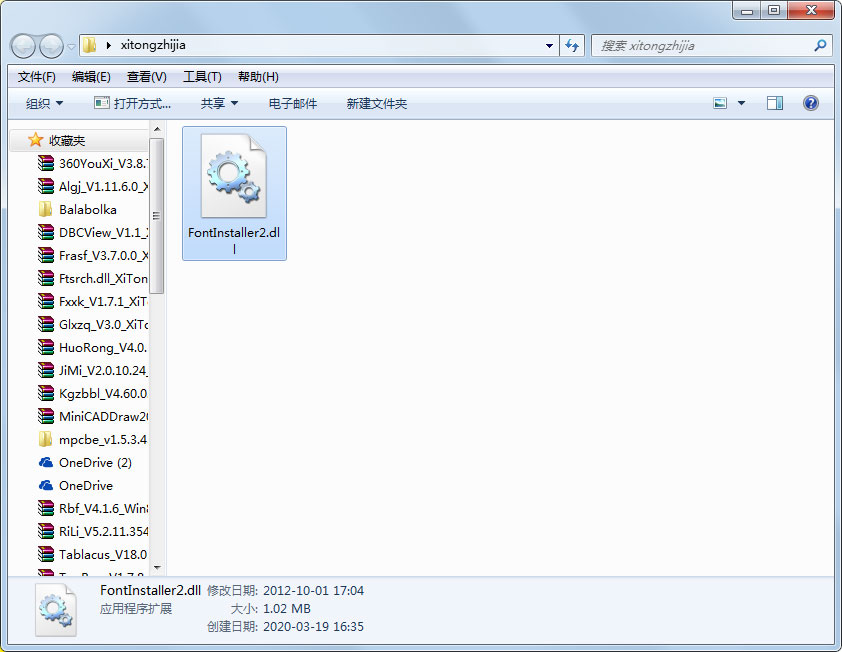Open the address bar history arrow
Image resolution: width=842 pixels, height=652 pixels.
(x=547, y=46)
